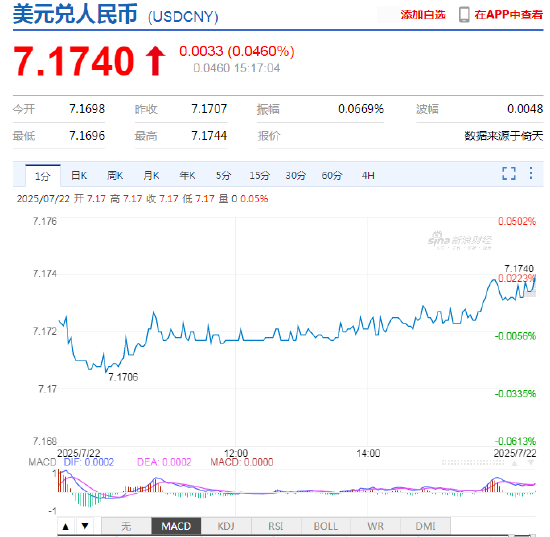Open the 在APP中查看 link
550x537 pixels.
(509, 15)
